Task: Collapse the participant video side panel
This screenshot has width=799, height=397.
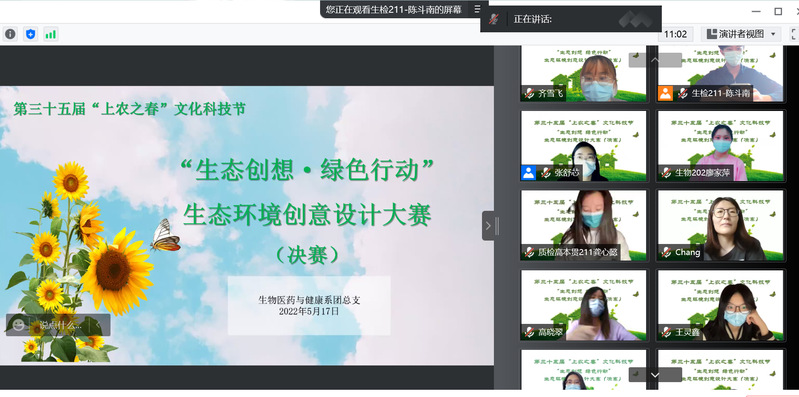Action: [x=488, y=225]
